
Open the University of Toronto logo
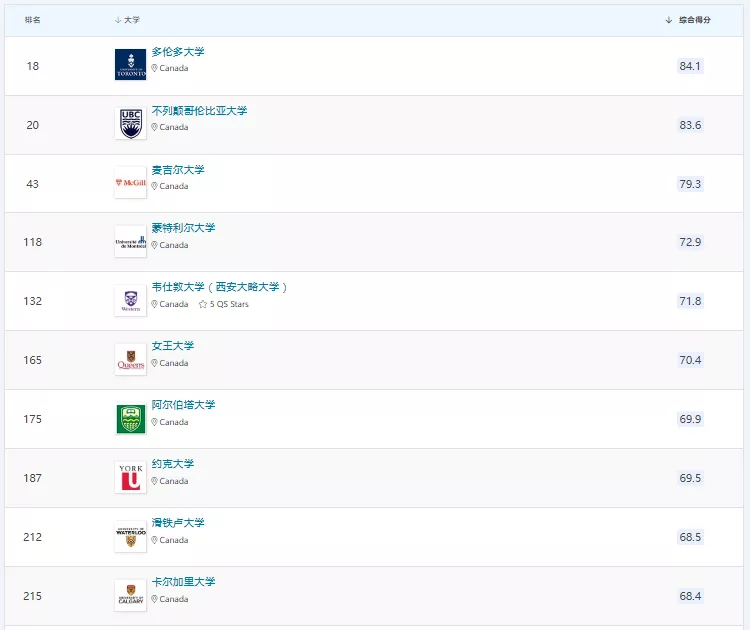(131, 65)
